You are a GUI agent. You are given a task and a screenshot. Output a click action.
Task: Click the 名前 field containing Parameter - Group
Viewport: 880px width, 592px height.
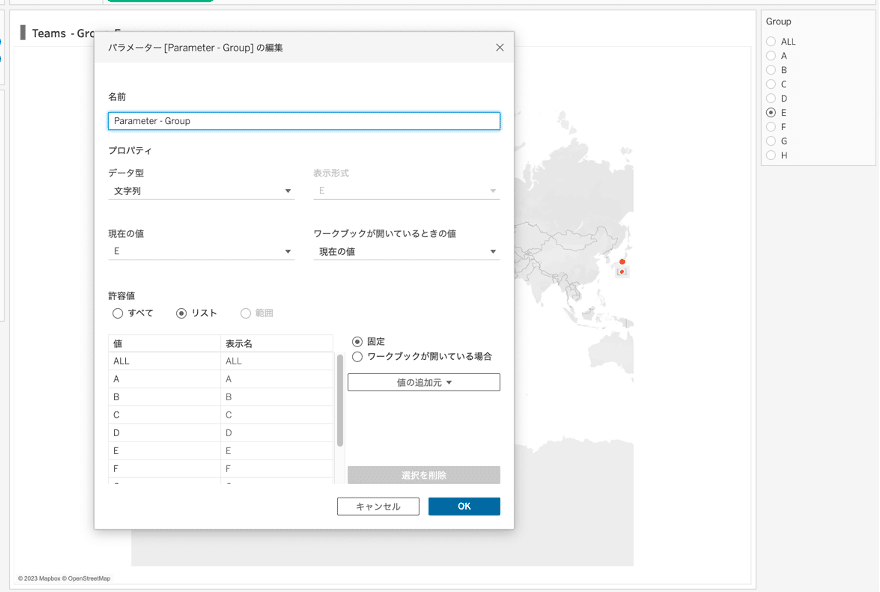click(x=304, y=121)
